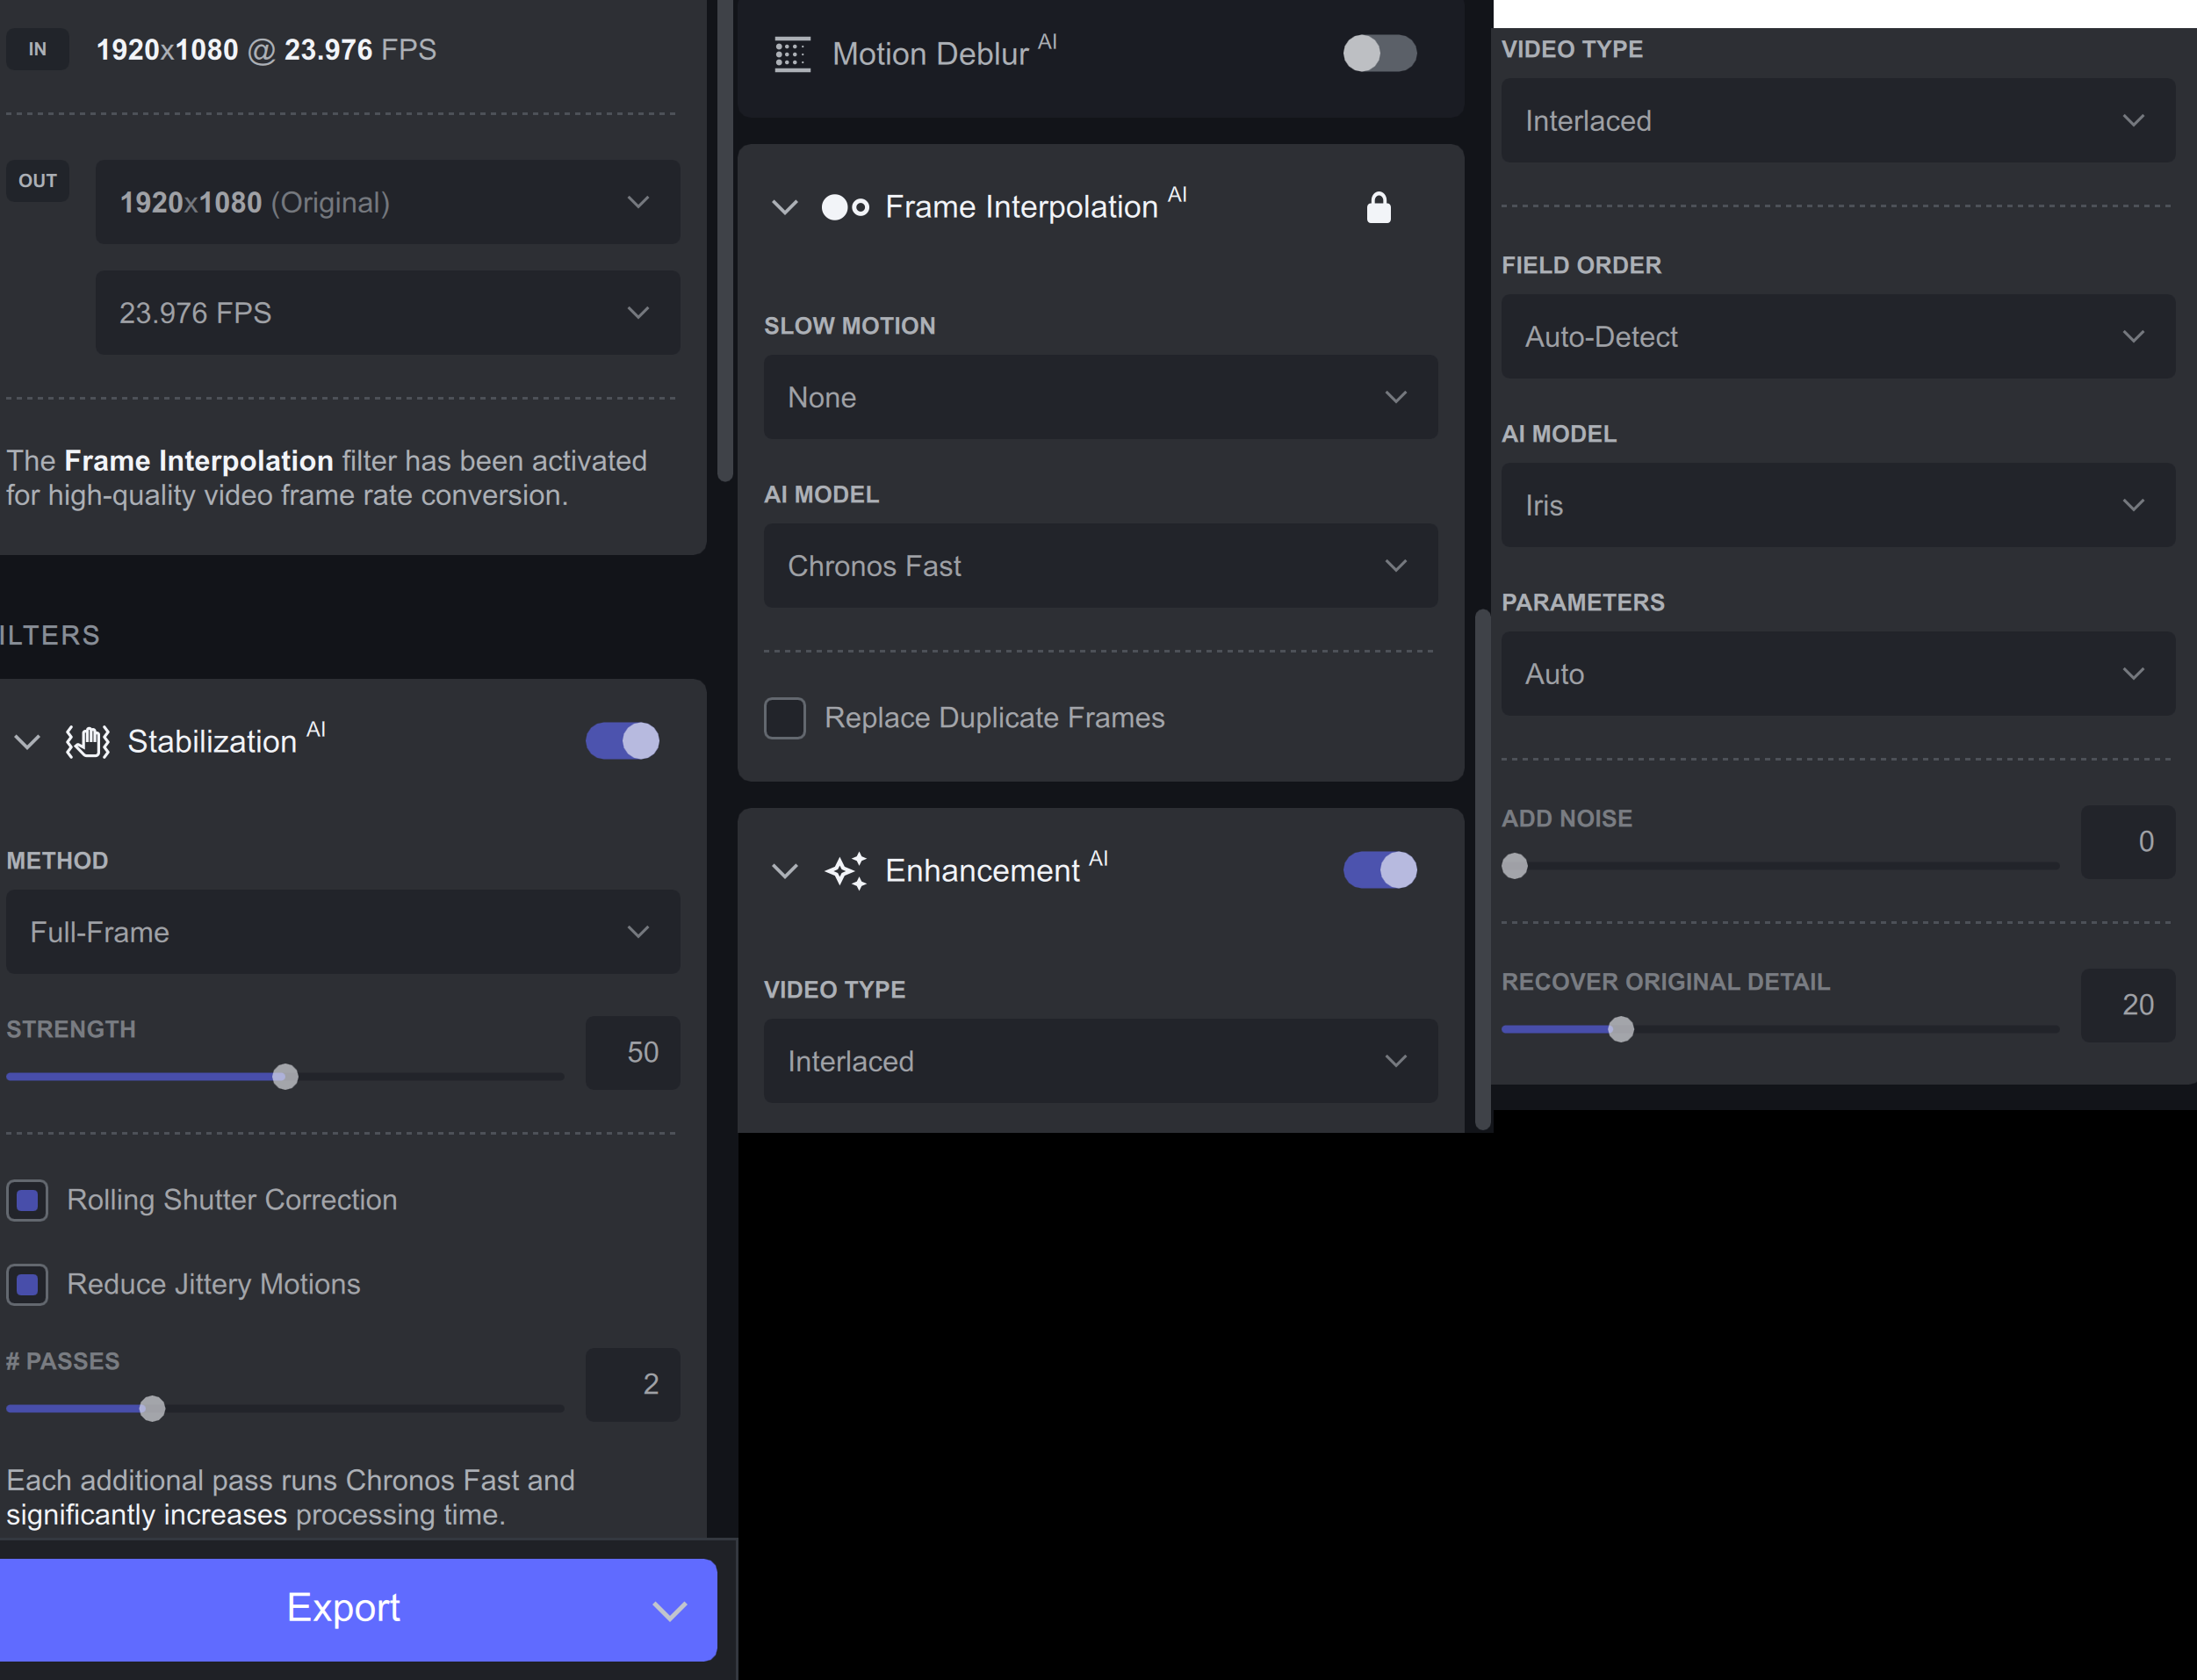The width and height of the screenshot is (2197, 1680).
Task: Check Replace Duplicate Frames
Action: click(785, 718)
